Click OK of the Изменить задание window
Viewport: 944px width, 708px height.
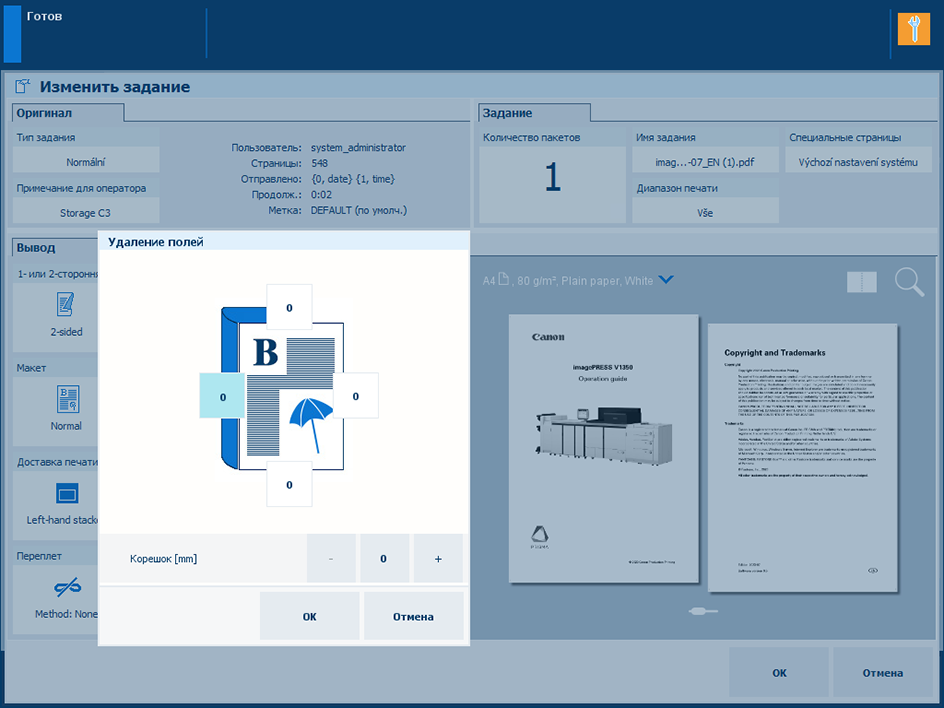tap(779, 672)
